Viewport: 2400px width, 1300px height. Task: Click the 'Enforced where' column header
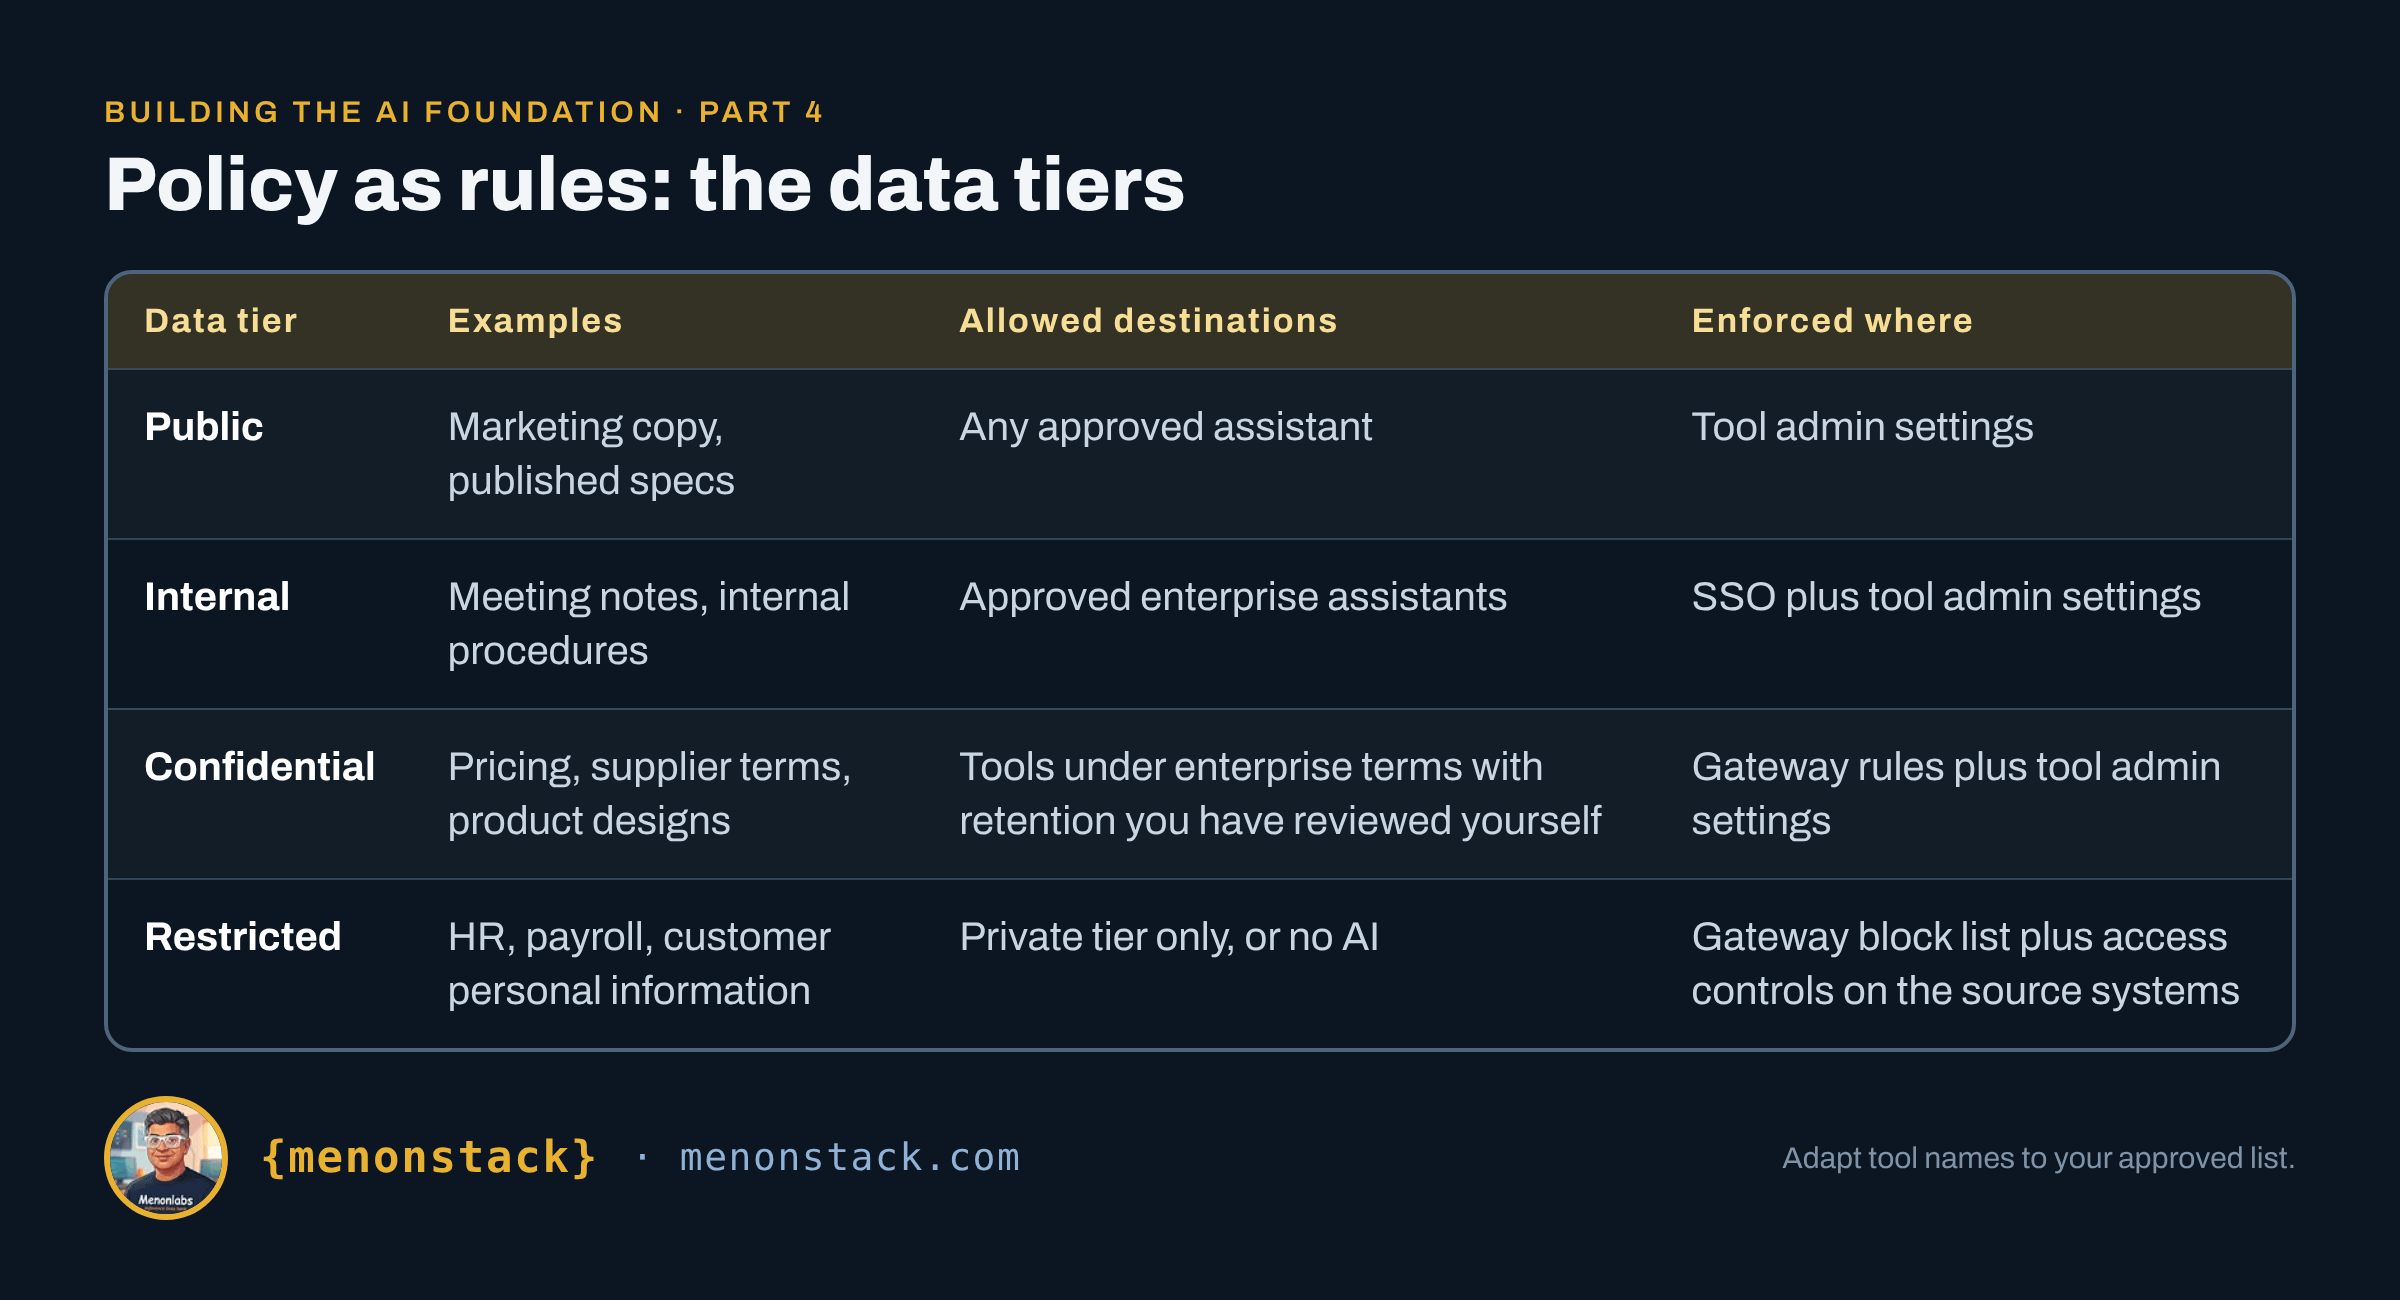[1832, 321]
